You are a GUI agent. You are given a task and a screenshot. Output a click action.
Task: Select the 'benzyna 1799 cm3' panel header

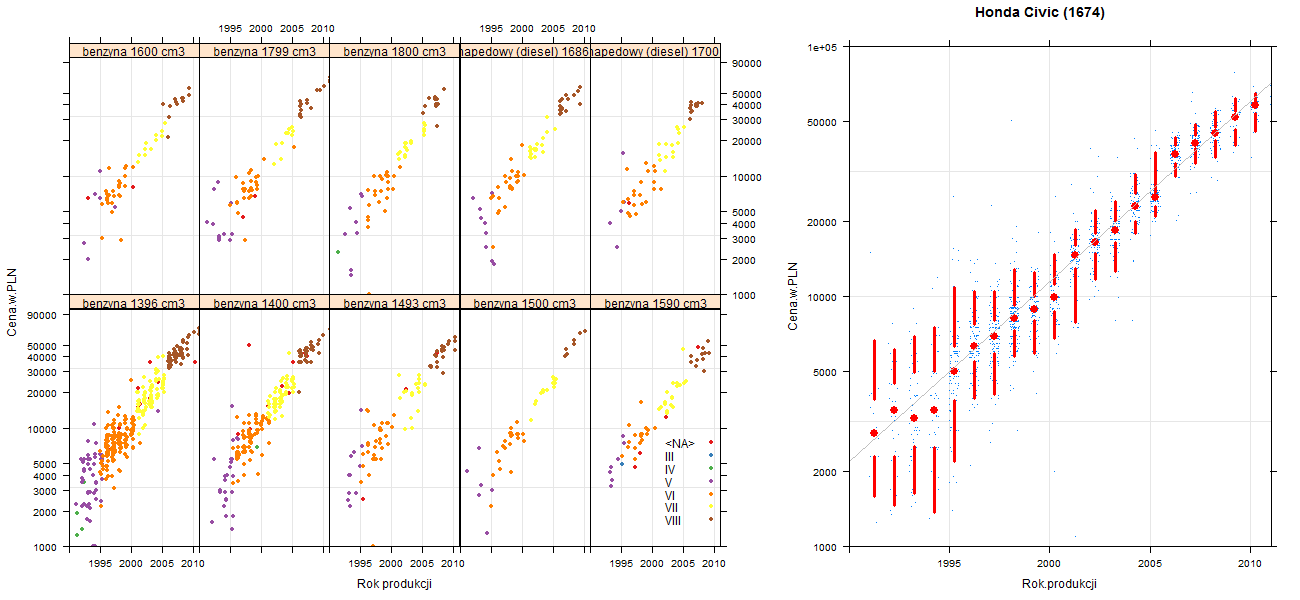(x=264, y=51)
